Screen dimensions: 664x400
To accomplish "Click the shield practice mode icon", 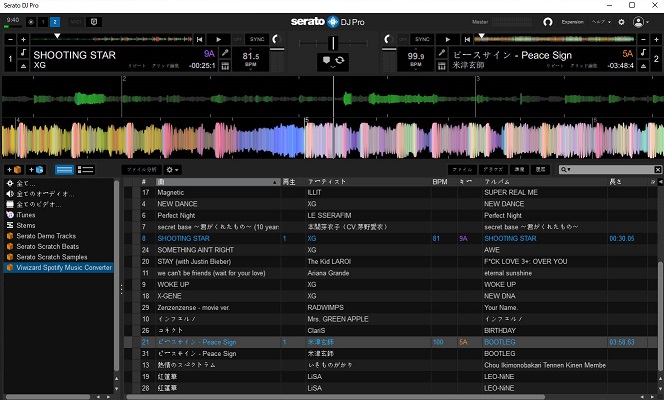I will coord(94,22).
